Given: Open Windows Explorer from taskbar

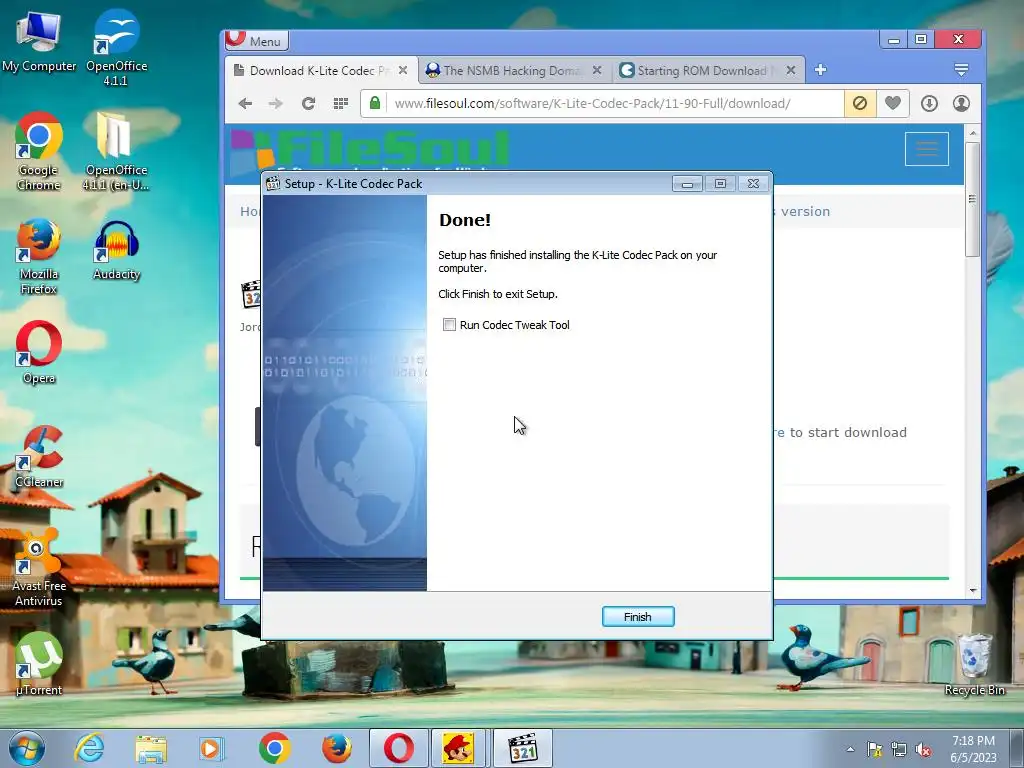Looking at the screenshot, I should (x=151, y=748).
